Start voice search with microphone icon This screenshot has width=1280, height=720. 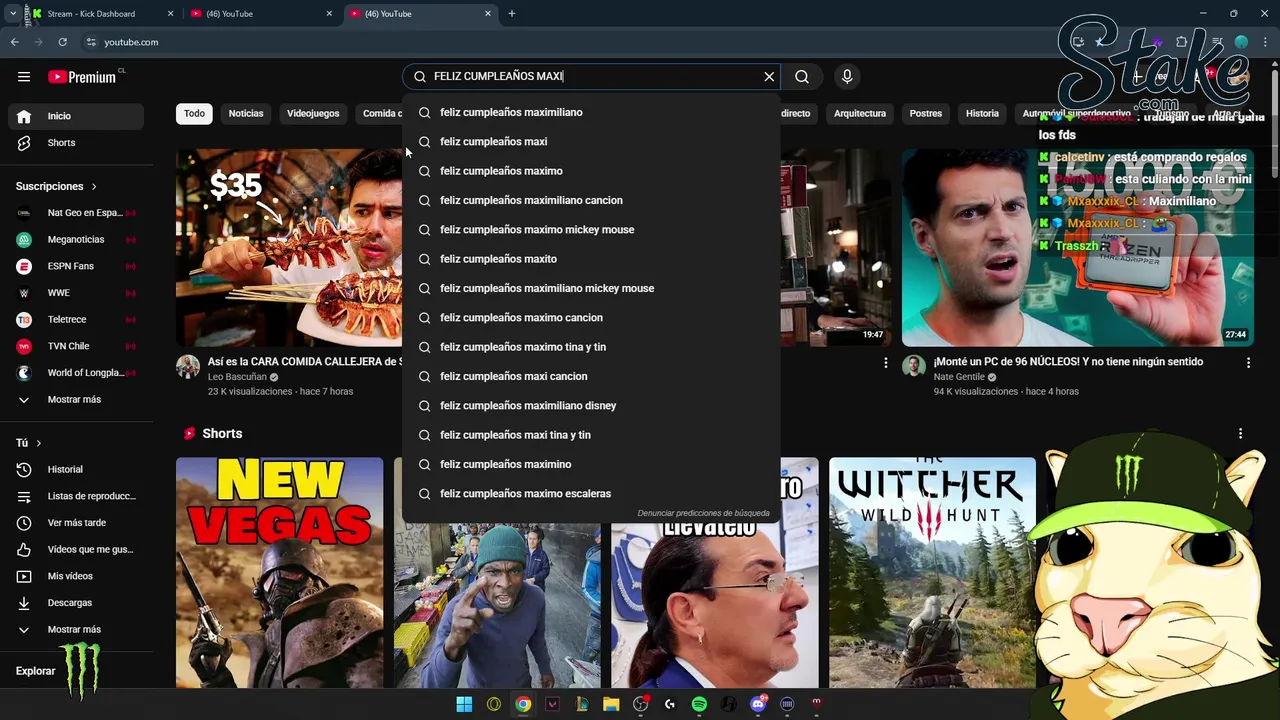[x=847, y=77]
